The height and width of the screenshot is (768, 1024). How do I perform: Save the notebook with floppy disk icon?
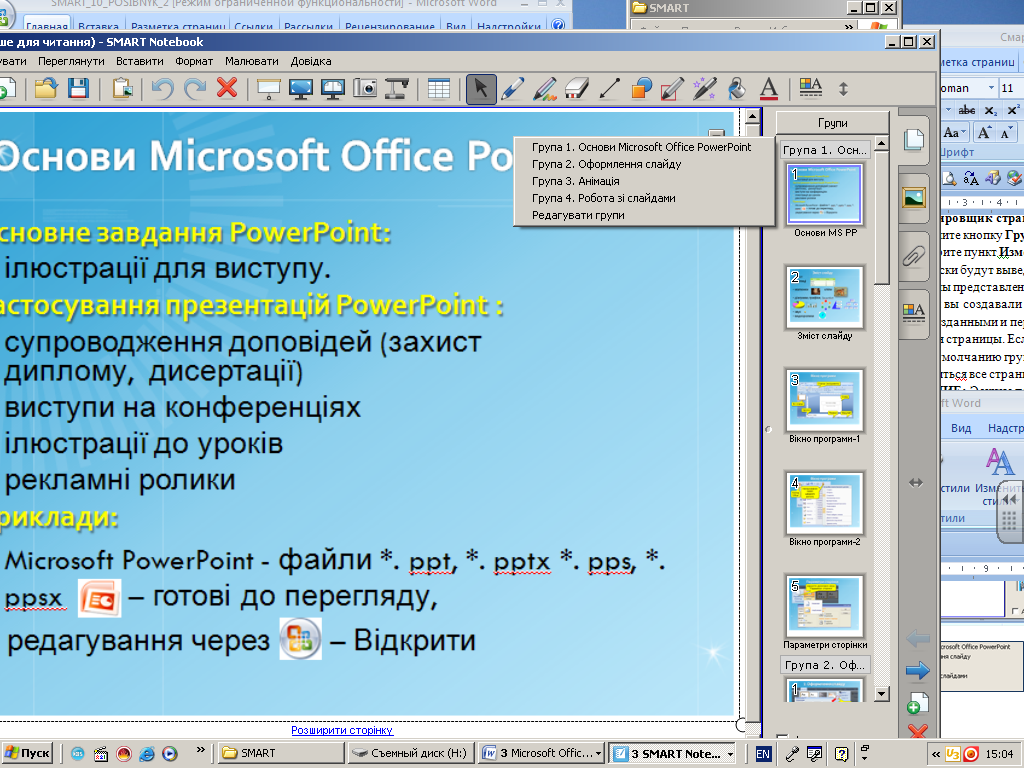click(78, 88)
